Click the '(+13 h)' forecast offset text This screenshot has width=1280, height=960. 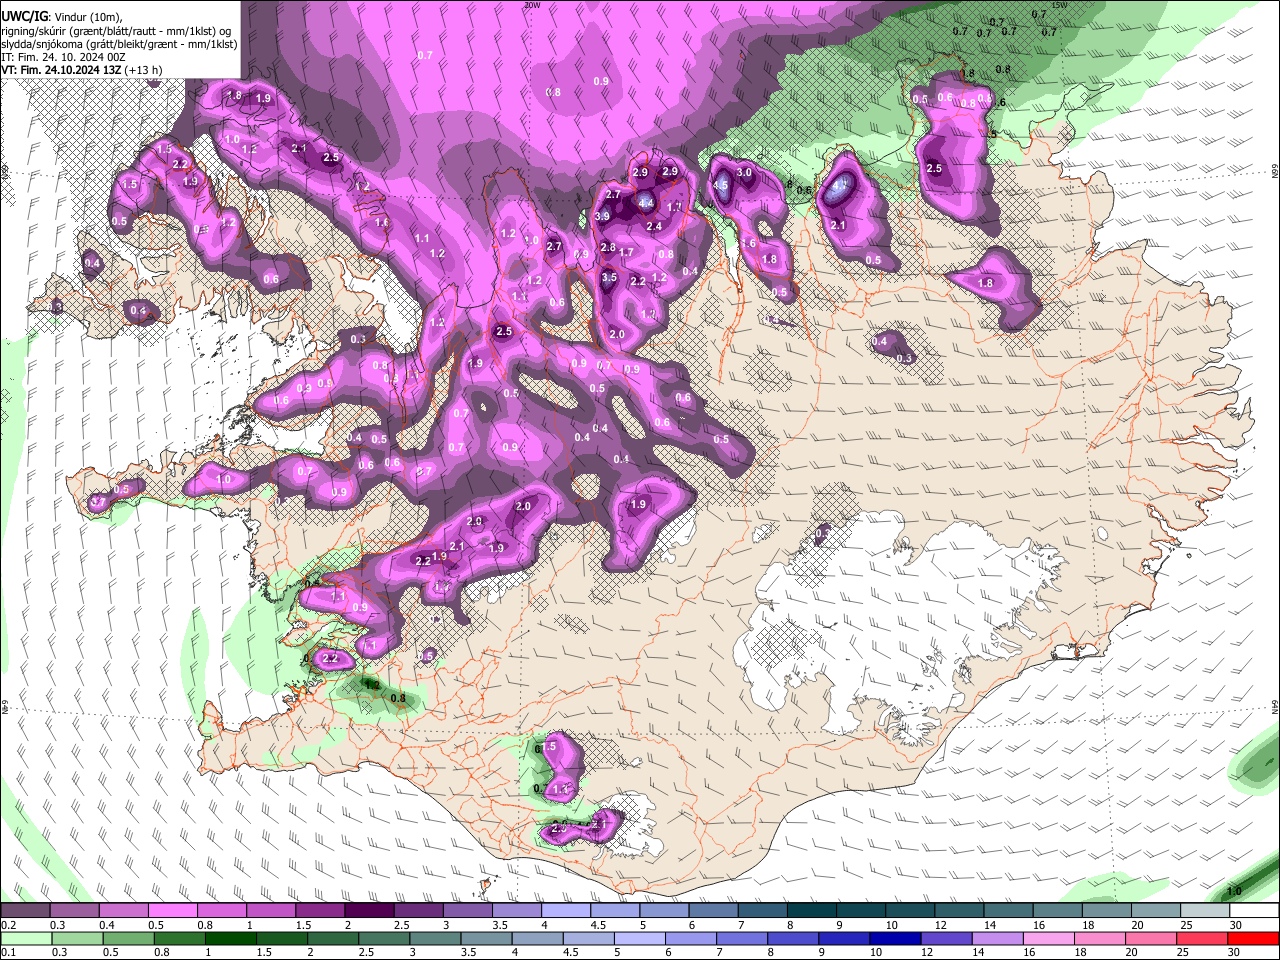coord(144,70)
